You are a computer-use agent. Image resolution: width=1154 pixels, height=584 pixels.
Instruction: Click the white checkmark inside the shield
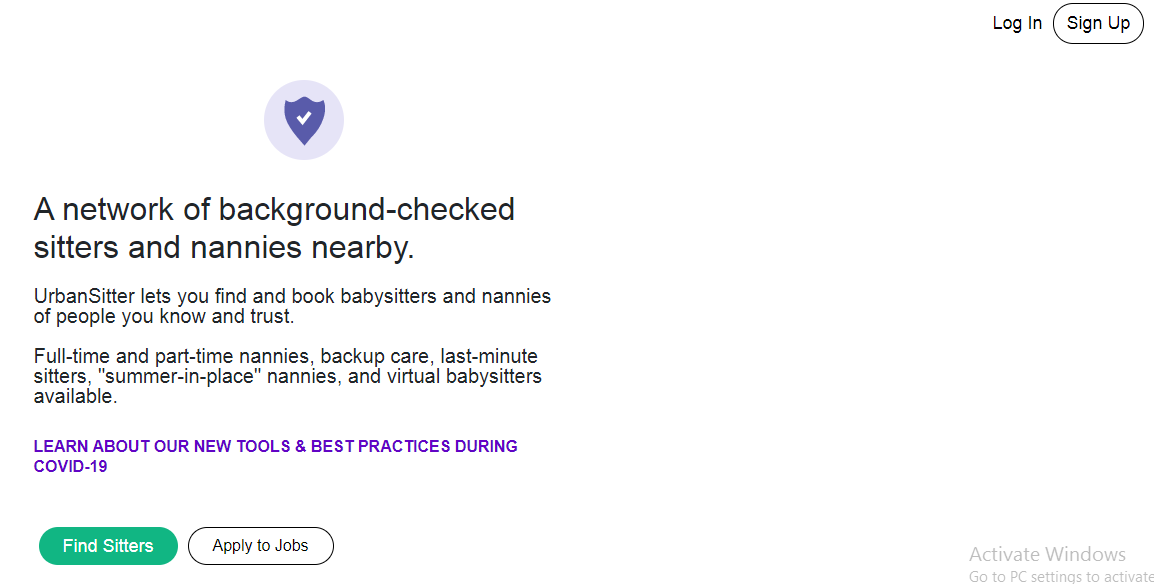[x=304, y=117]
